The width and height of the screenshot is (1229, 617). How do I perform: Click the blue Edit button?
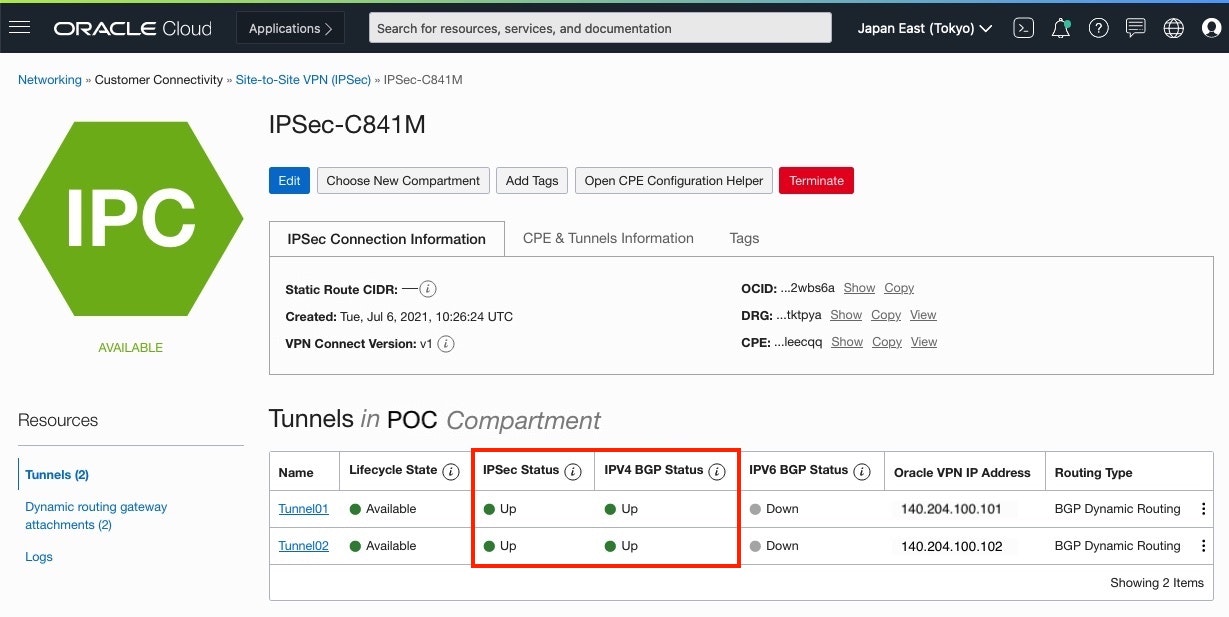289,180
